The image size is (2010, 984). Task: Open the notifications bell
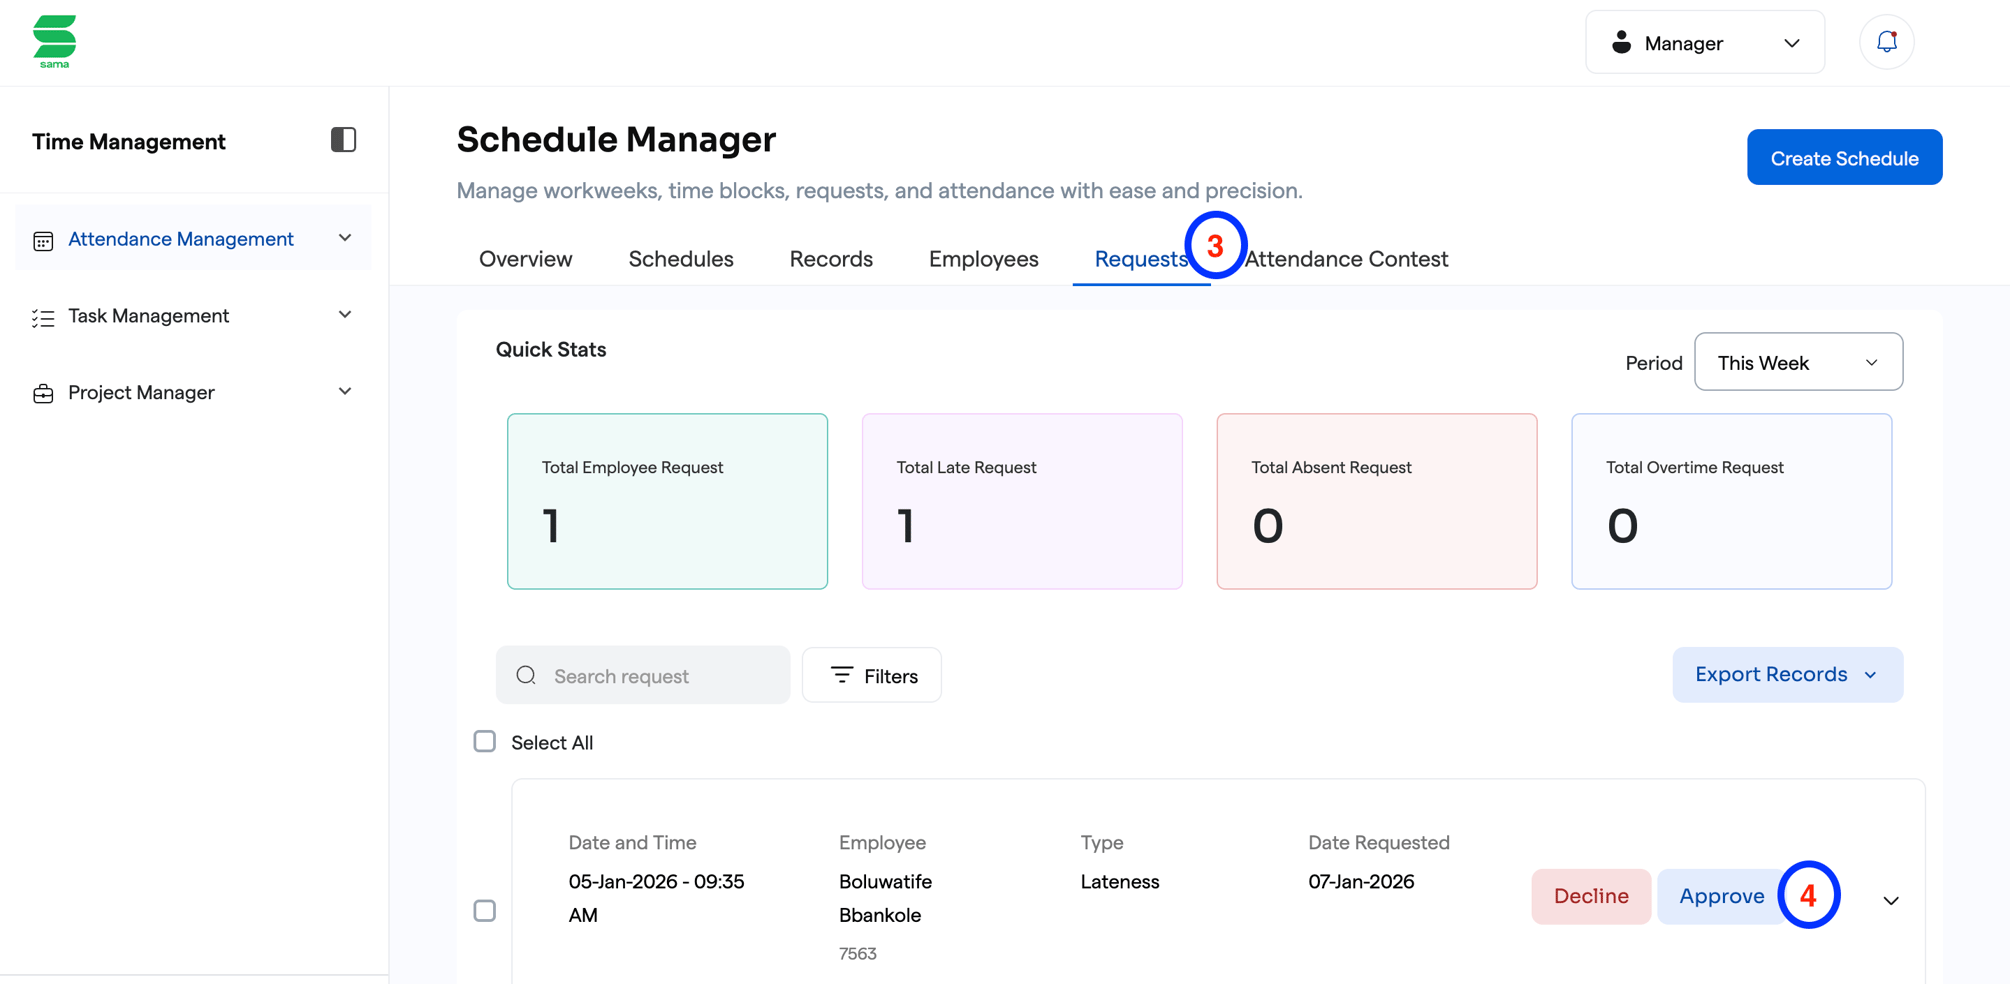tap(1886, 42)
